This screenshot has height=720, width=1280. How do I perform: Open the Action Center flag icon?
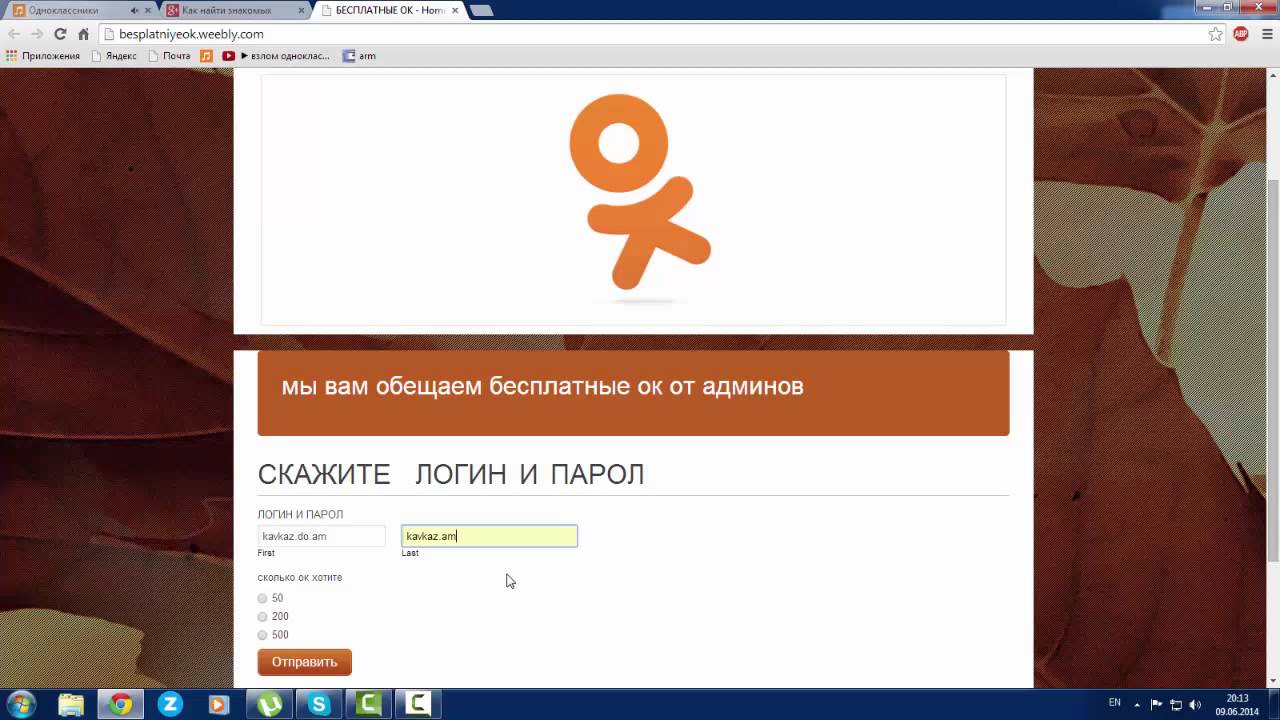pyautogui.click(x=1157, y=704)
